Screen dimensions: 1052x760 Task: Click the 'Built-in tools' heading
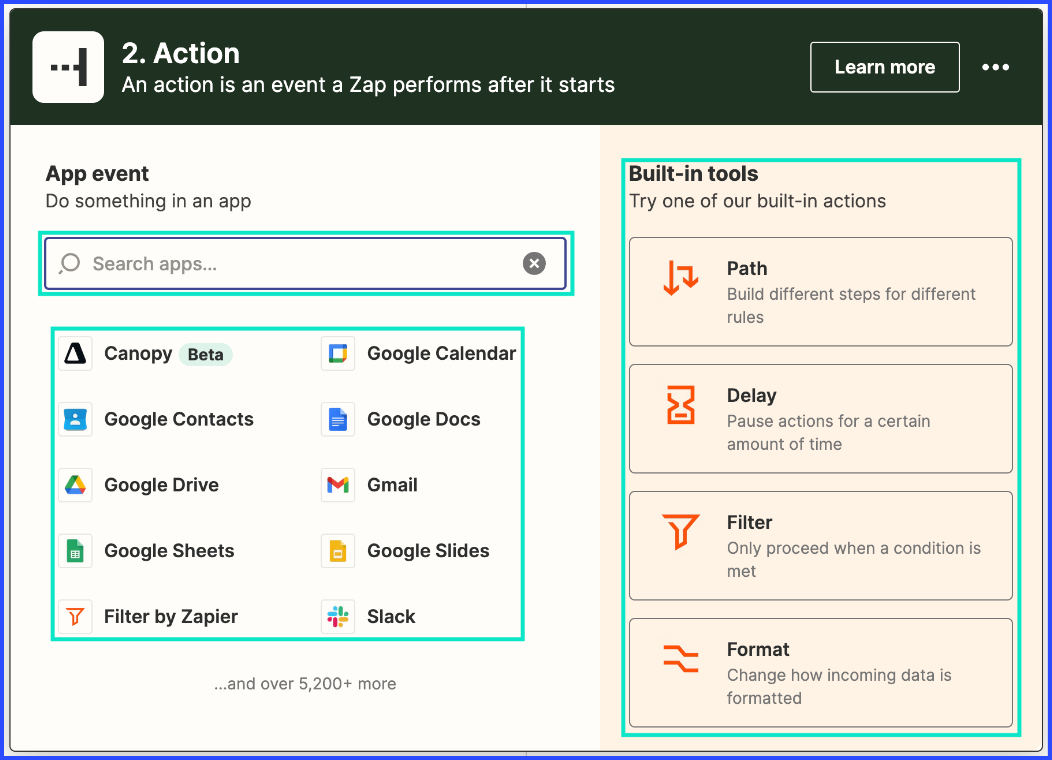click(x=694, y=174)
